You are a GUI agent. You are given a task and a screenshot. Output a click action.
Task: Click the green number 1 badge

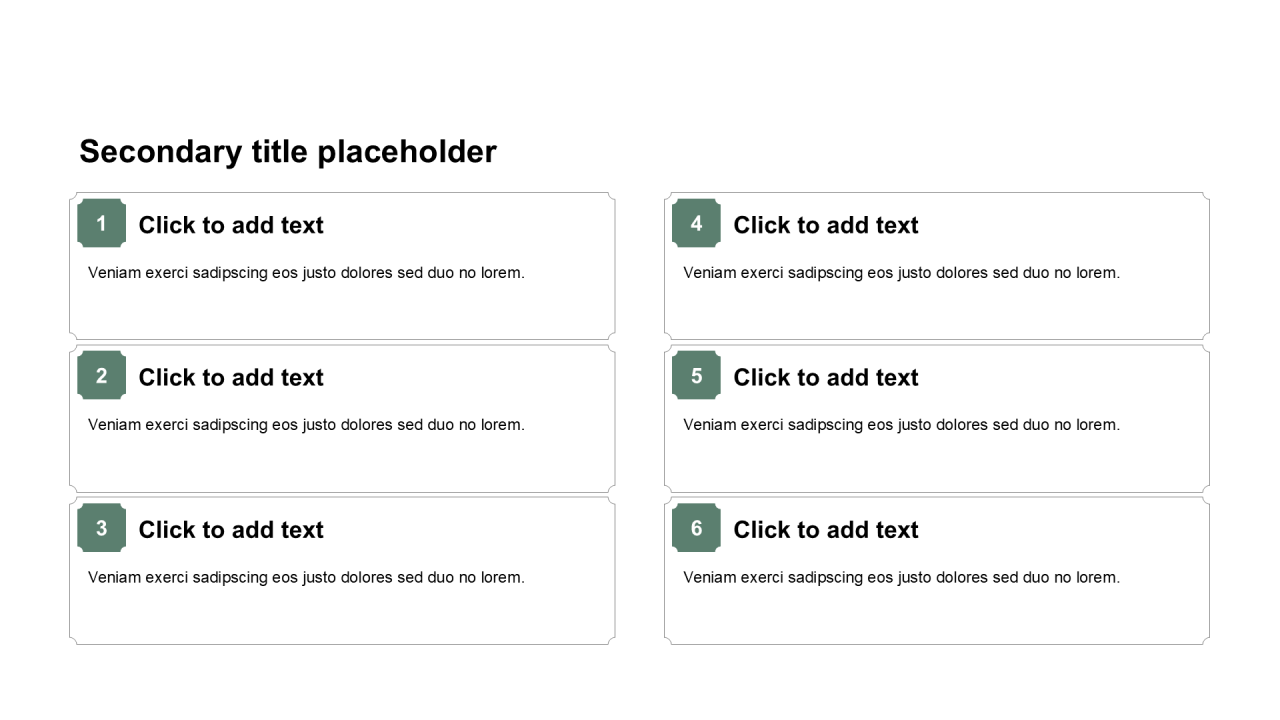(x=101, y=223)
